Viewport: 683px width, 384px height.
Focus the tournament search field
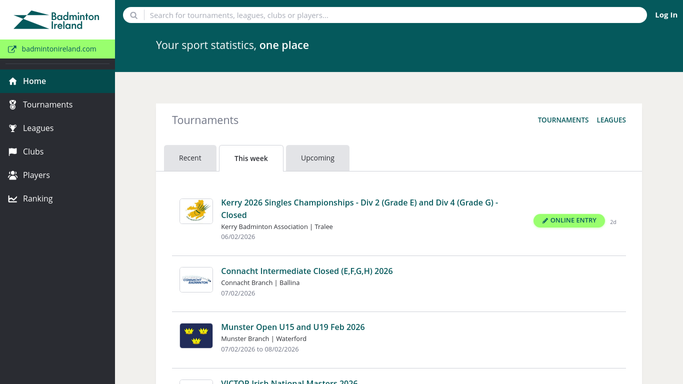pos(395,15)
